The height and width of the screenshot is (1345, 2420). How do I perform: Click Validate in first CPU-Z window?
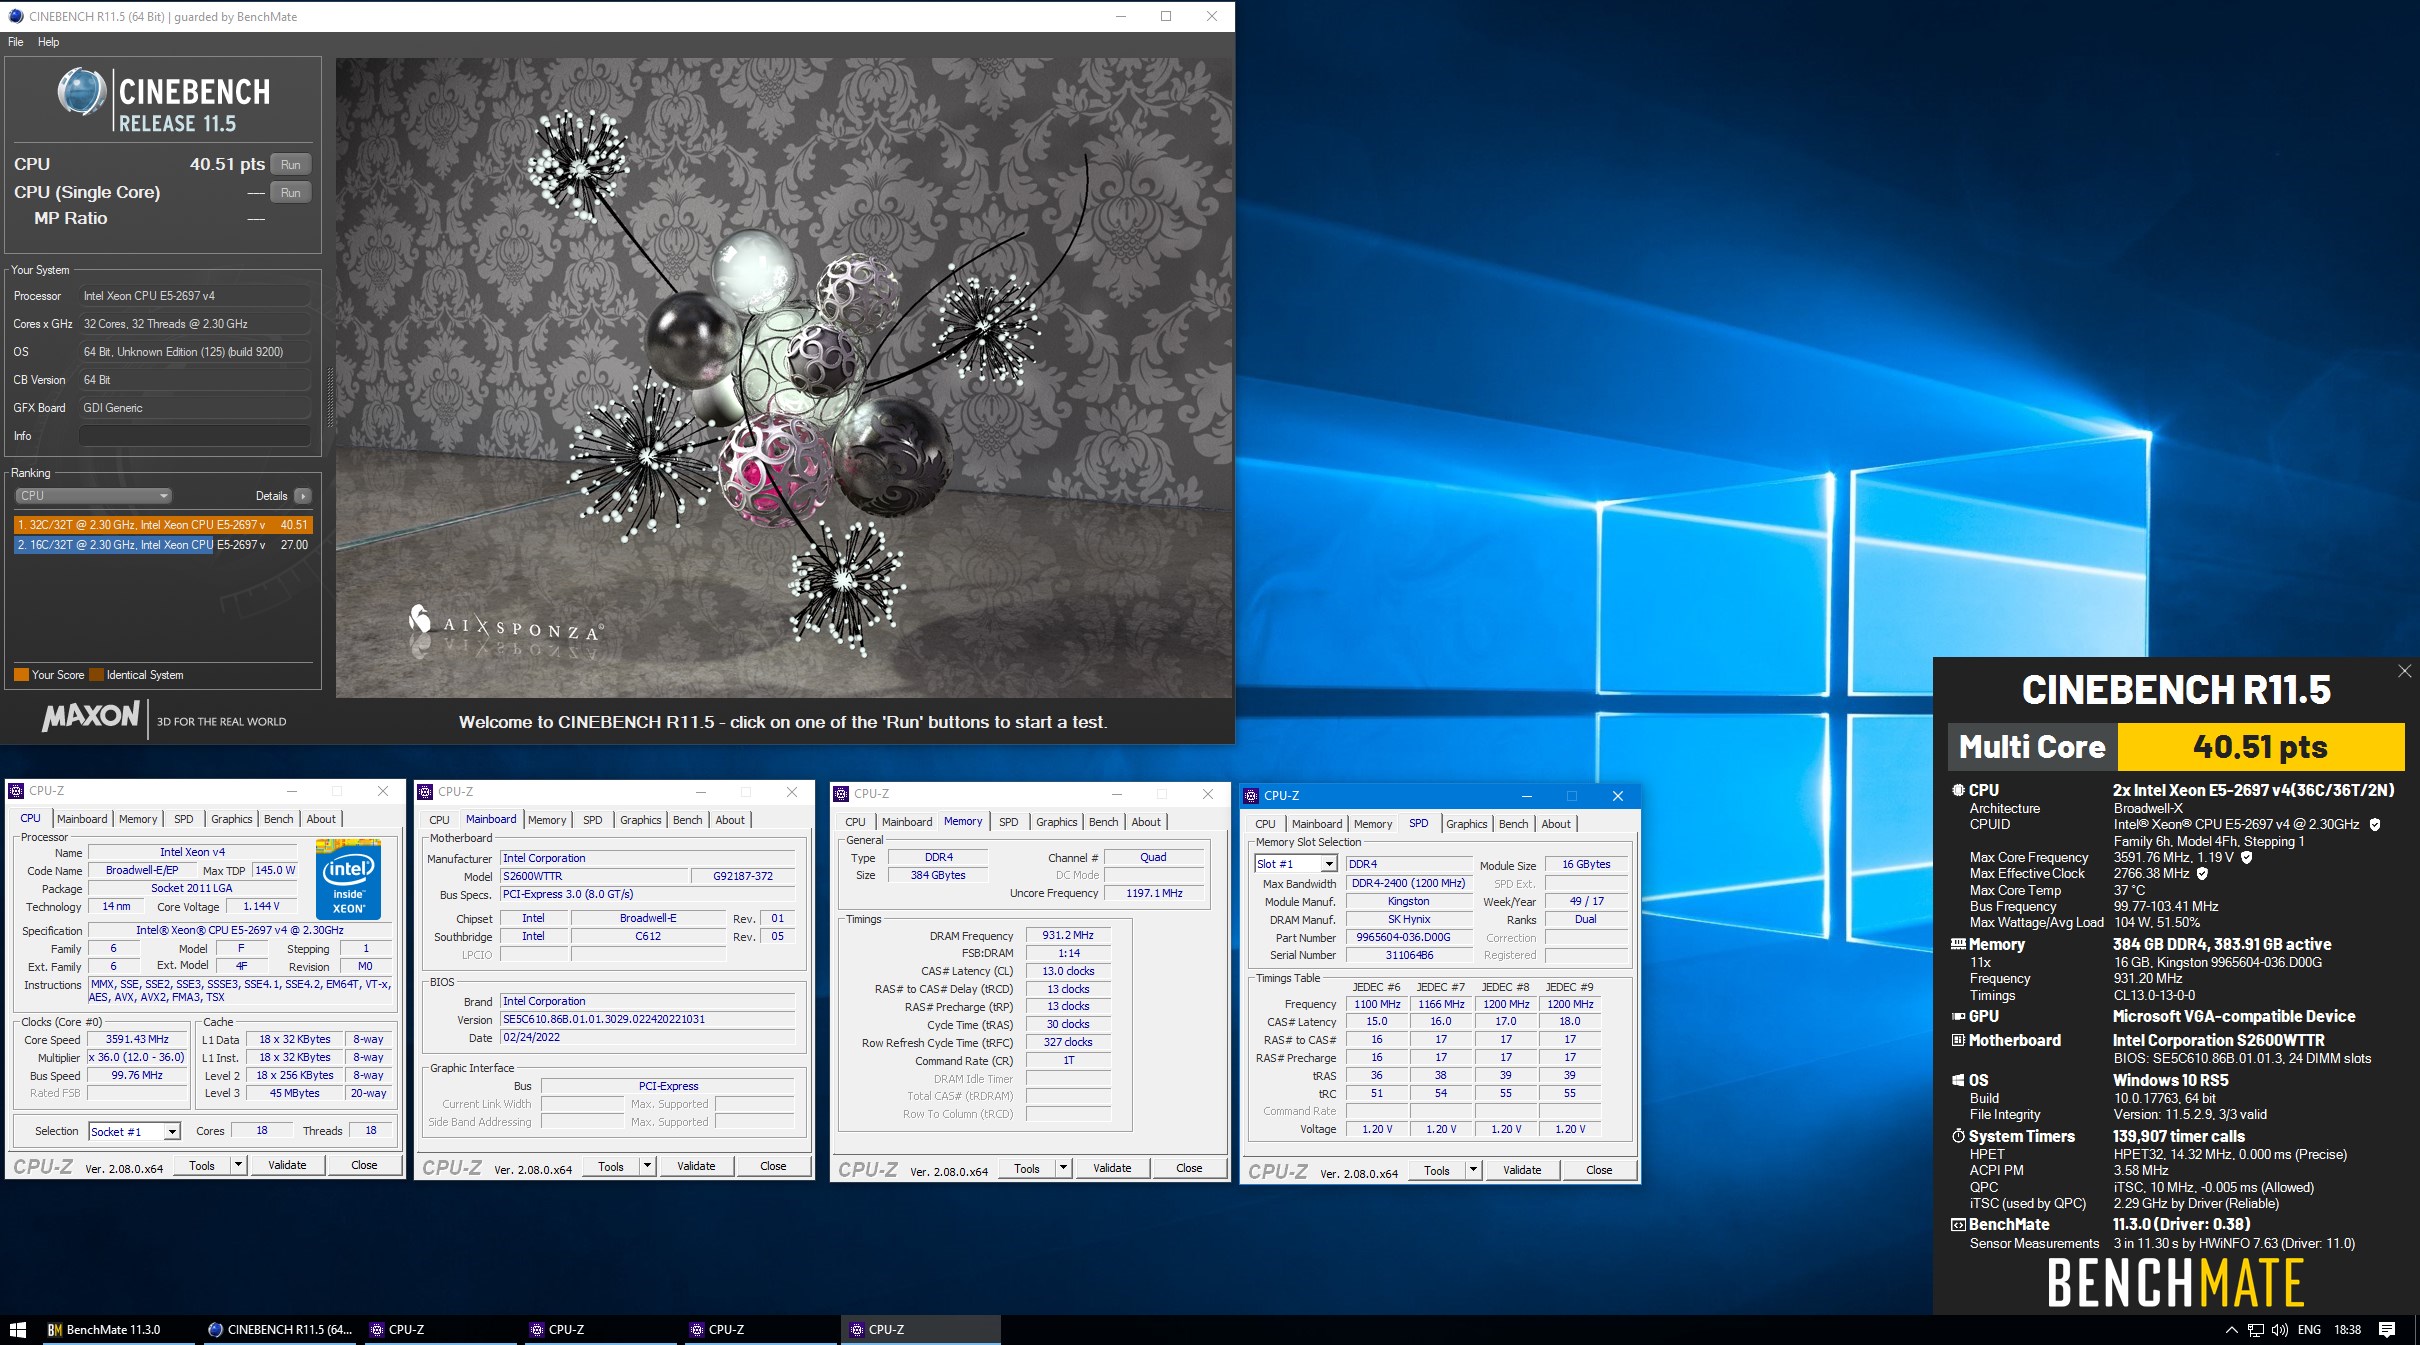[x=287, y=1166]
